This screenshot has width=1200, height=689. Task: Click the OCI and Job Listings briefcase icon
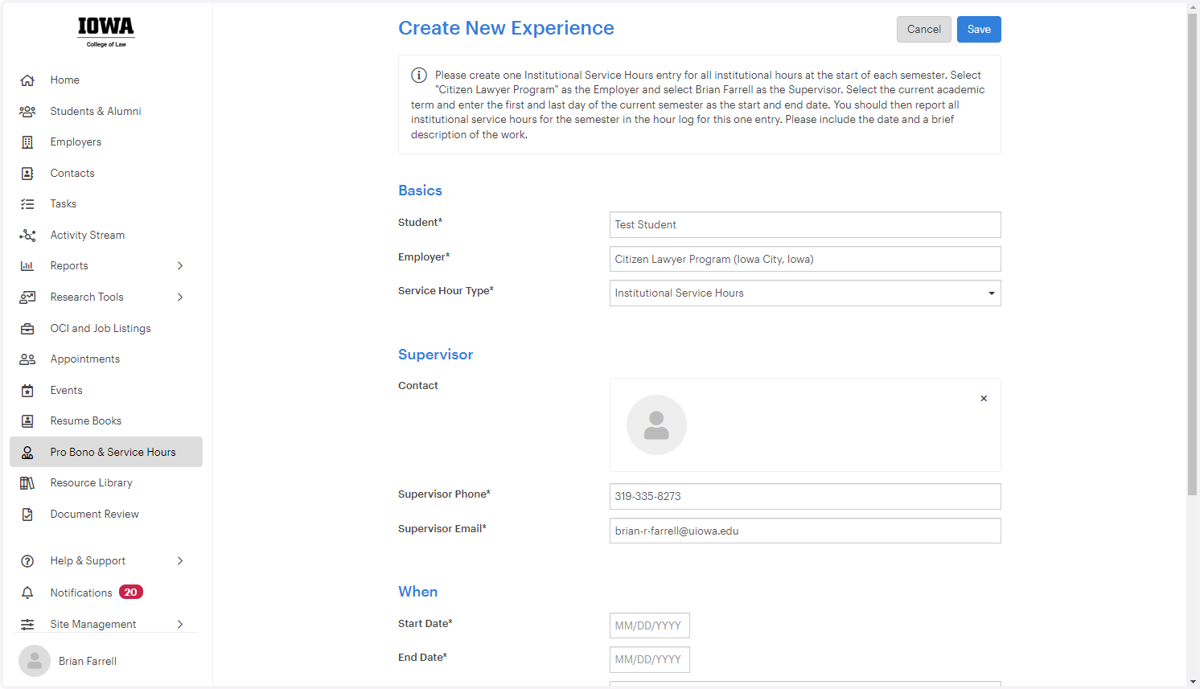(27, 328)
